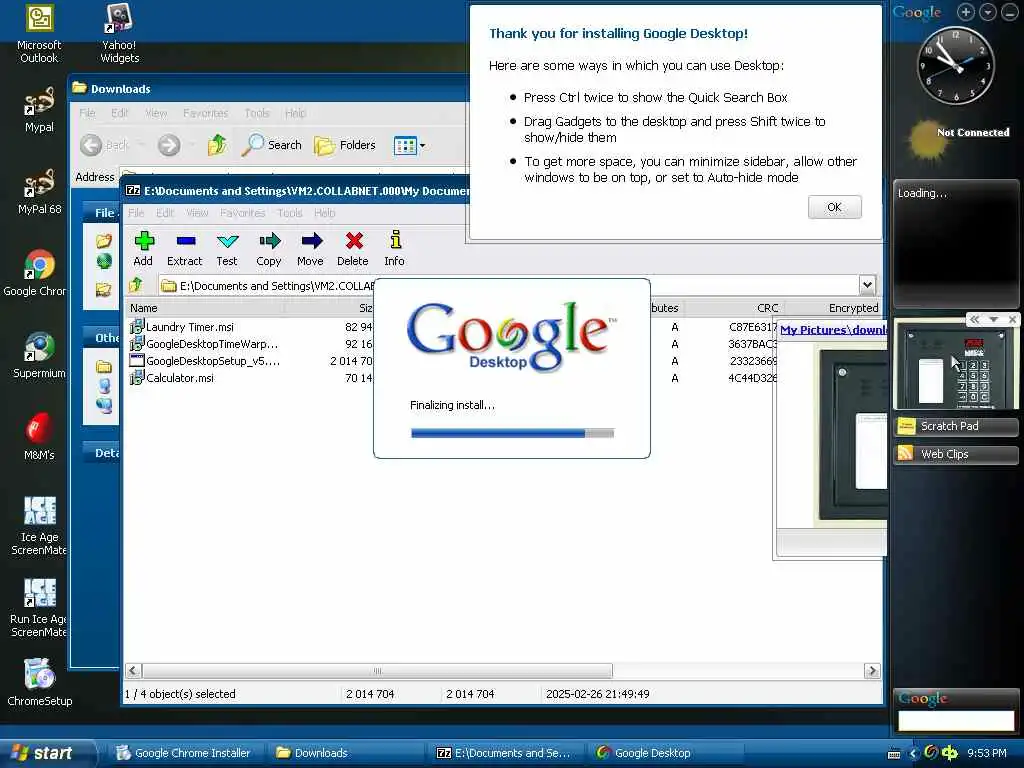Open the Favorites menu in Downloads window

tap(206, 113)
